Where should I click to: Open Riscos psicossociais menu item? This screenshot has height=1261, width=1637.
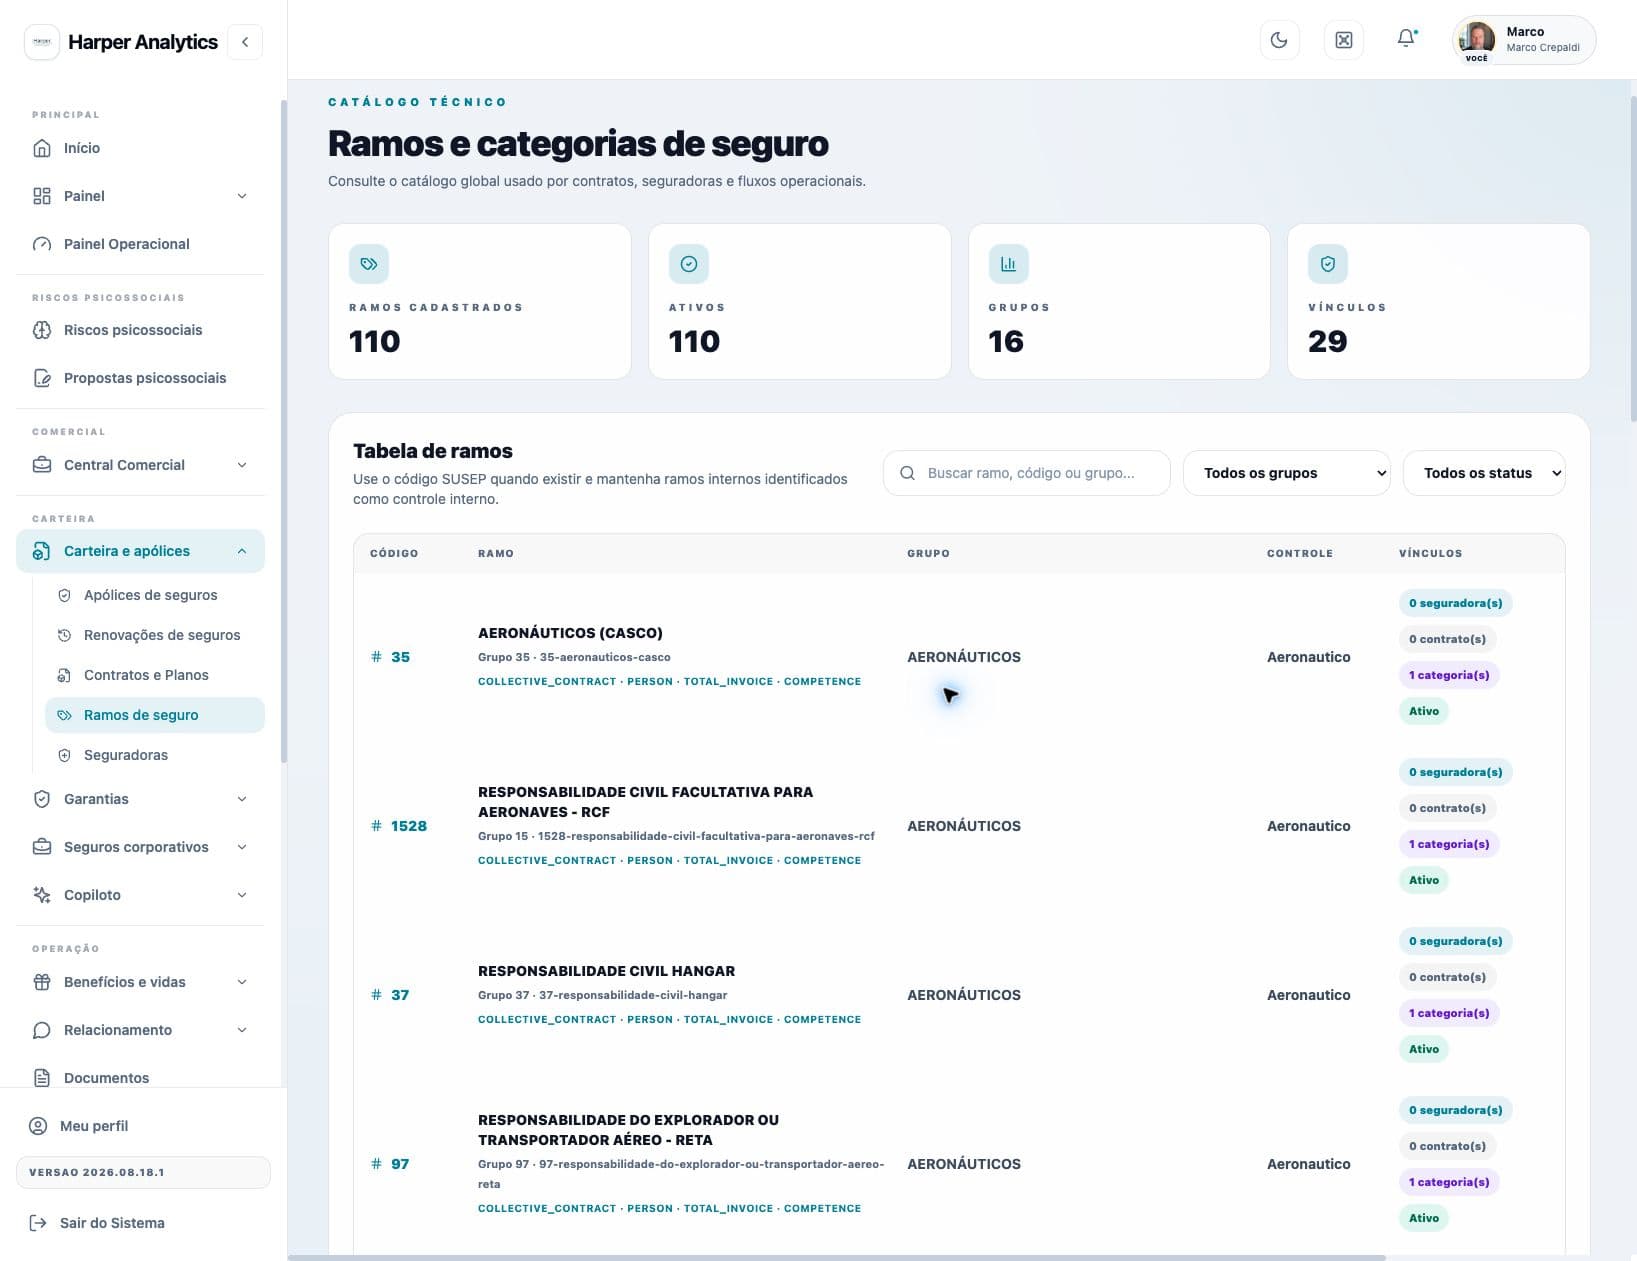pos(140,330)
